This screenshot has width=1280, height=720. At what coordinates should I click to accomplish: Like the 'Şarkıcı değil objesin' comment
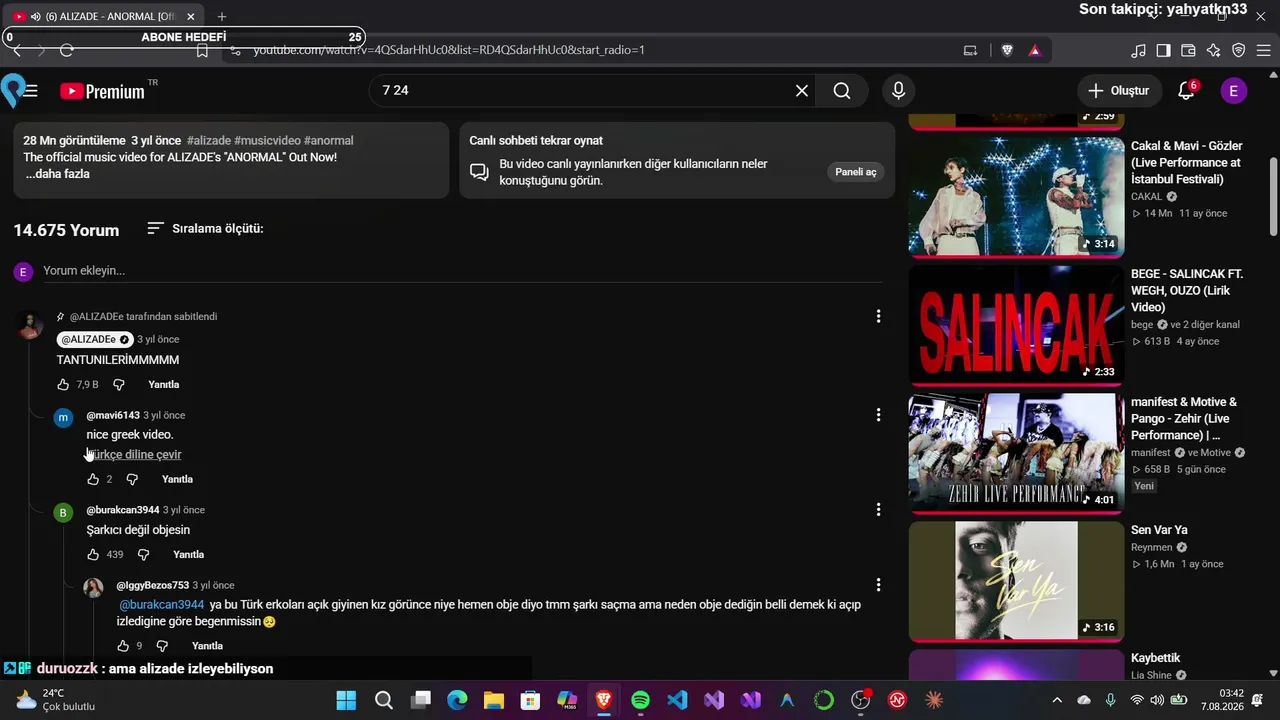[93, 555]
